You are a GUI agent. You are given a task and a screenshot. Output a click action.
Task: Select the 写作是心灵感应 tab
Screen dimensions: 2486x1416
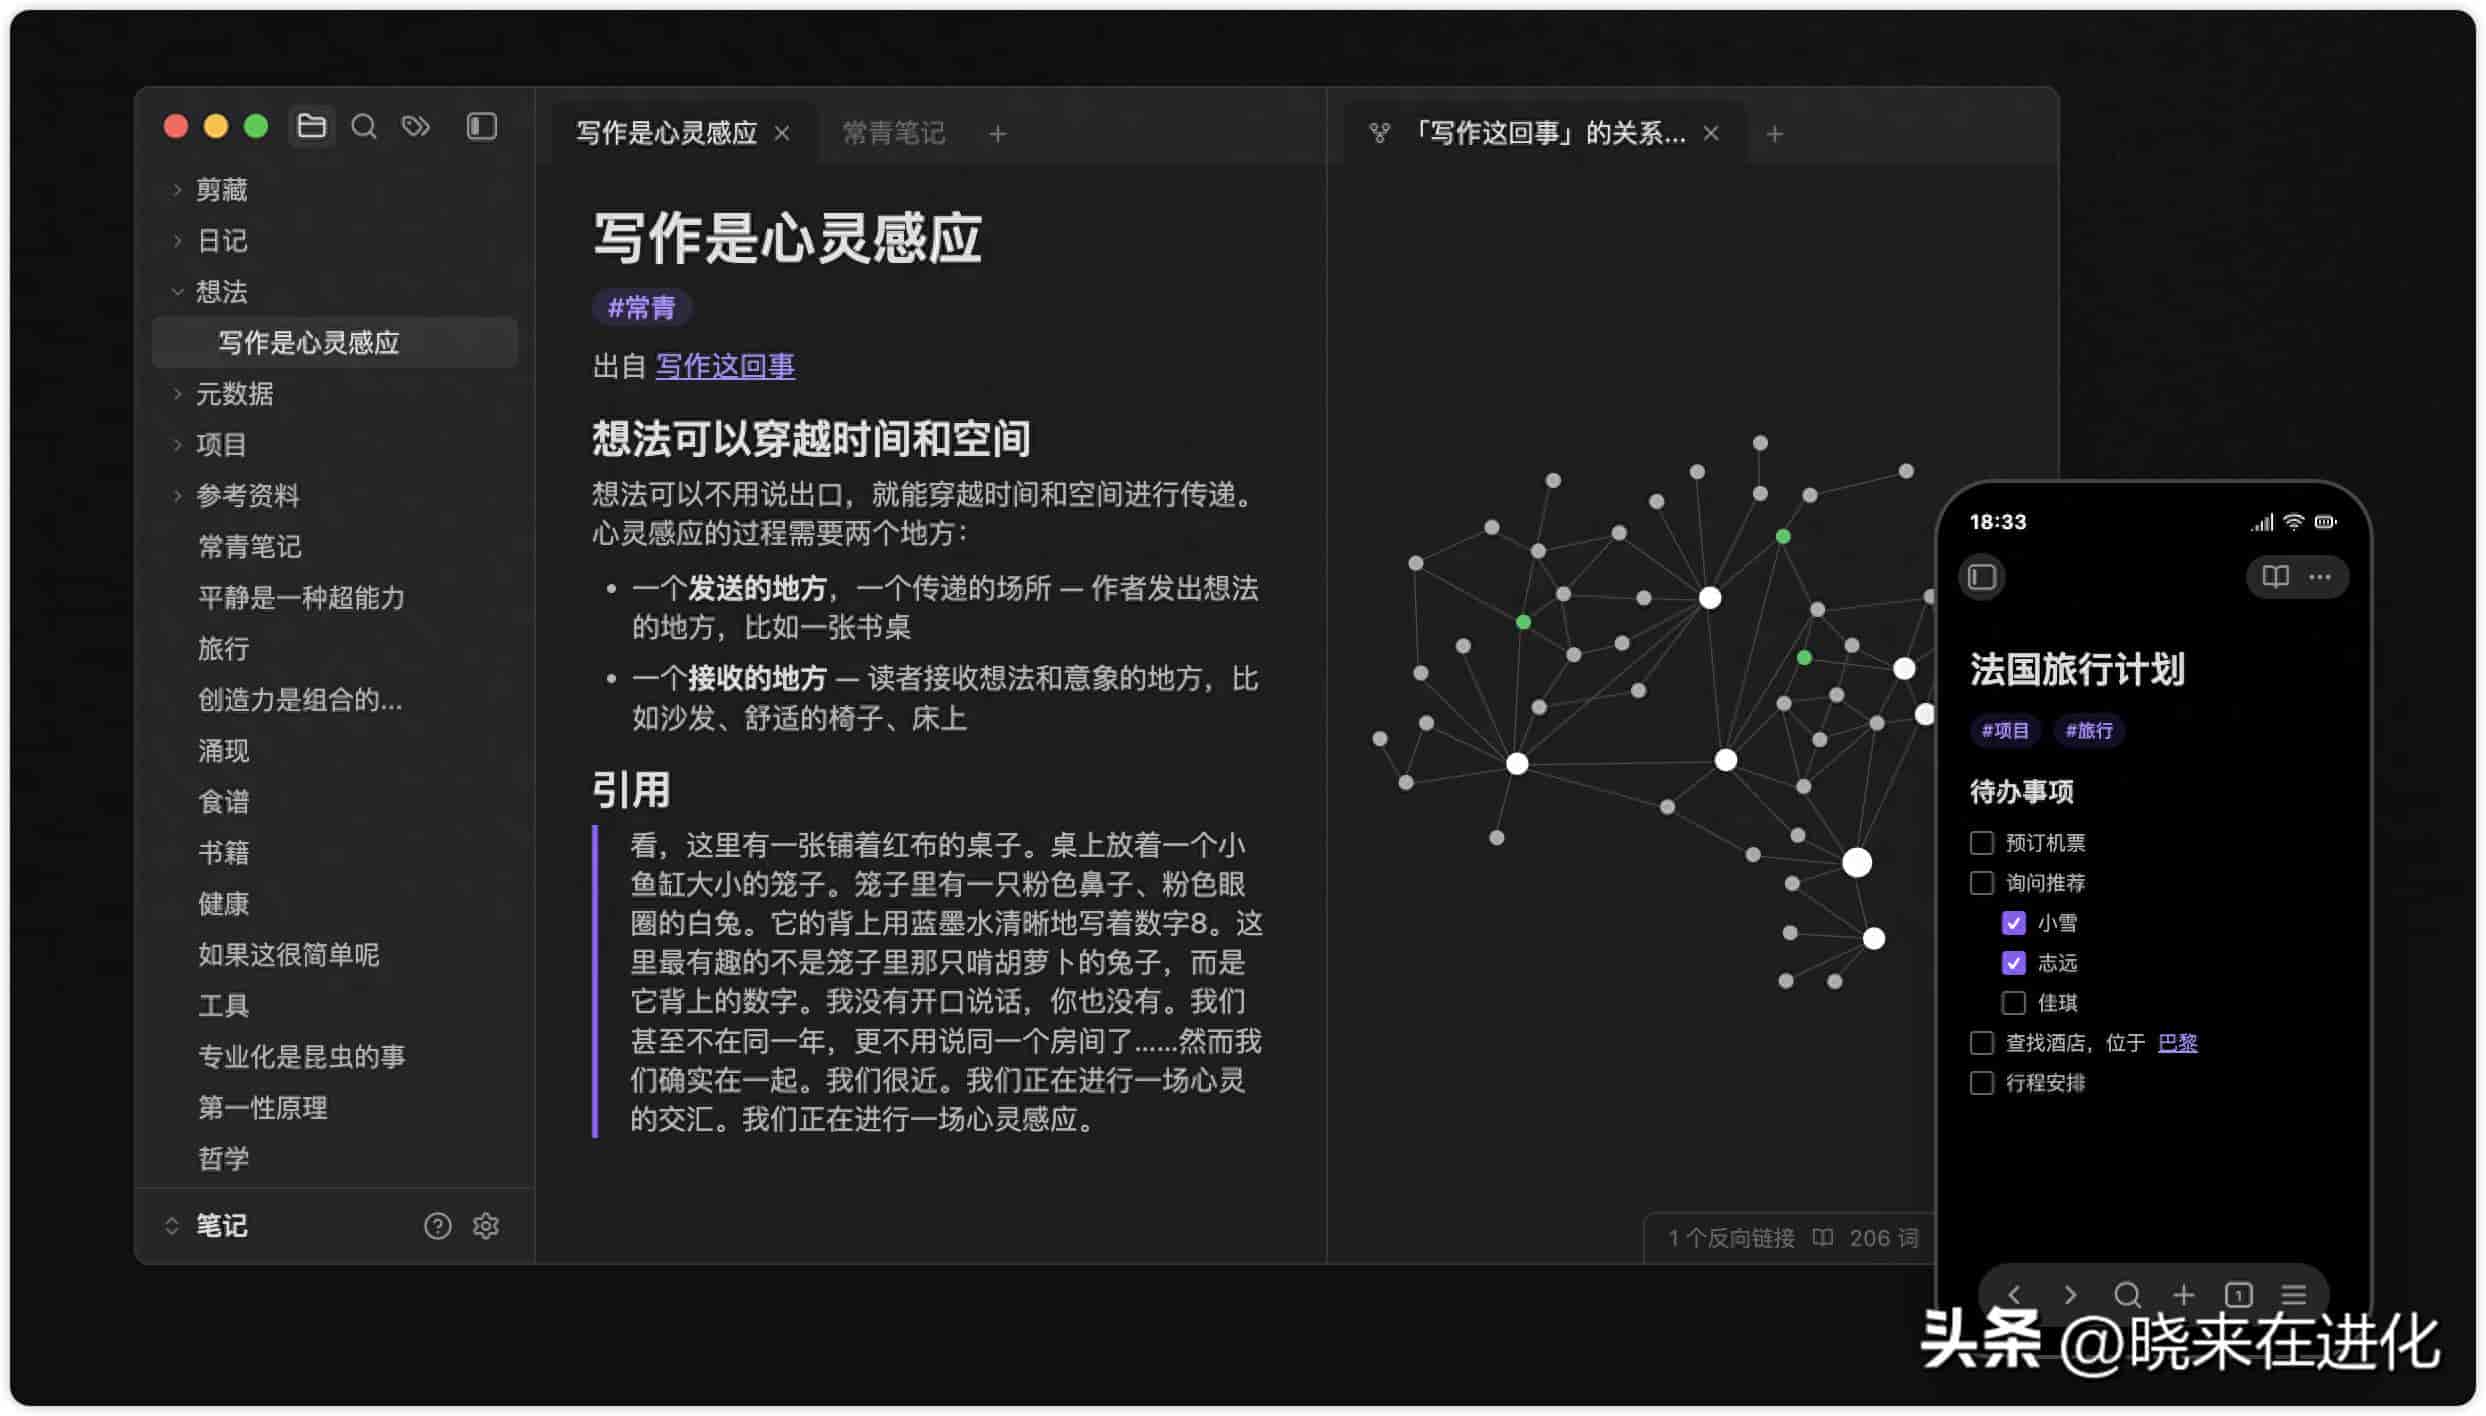pos(666,133)
